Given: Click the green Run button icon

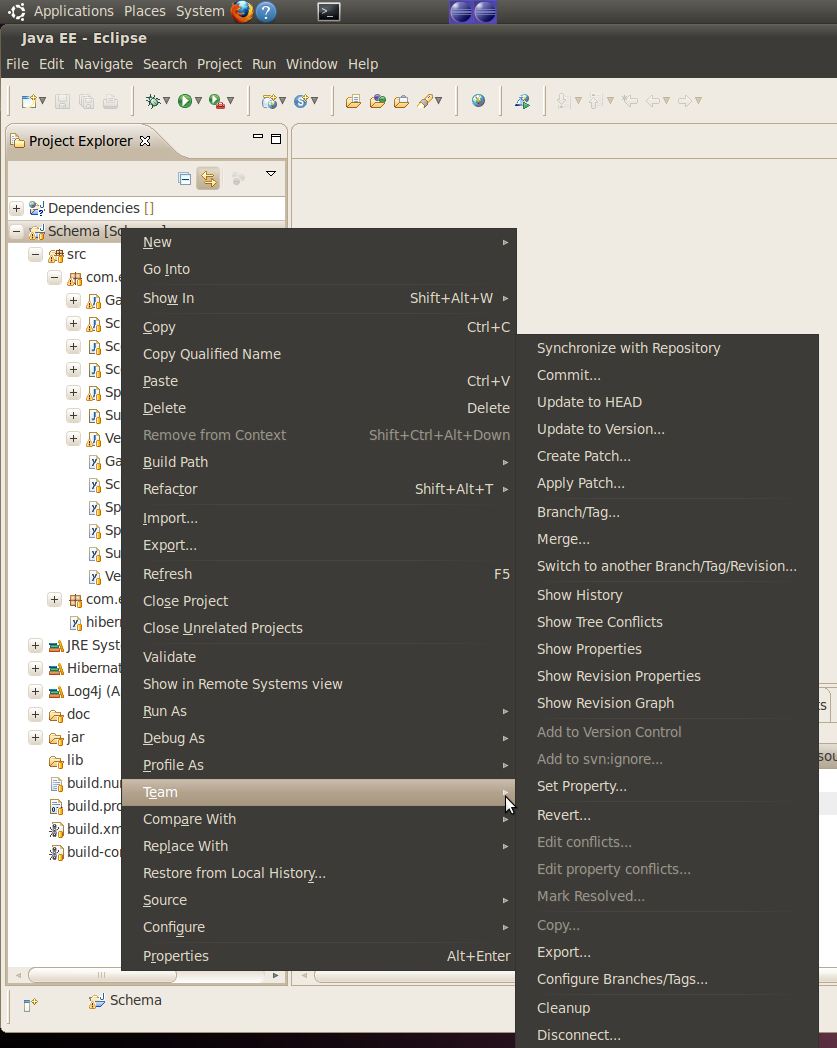Looking at the screenshot, I should point(185,101).
